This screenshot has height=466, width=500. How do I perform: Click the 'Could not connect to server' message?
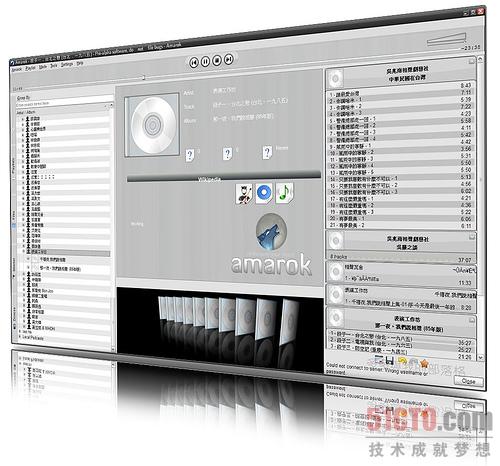pyautogui.click(x=377, y=370)
